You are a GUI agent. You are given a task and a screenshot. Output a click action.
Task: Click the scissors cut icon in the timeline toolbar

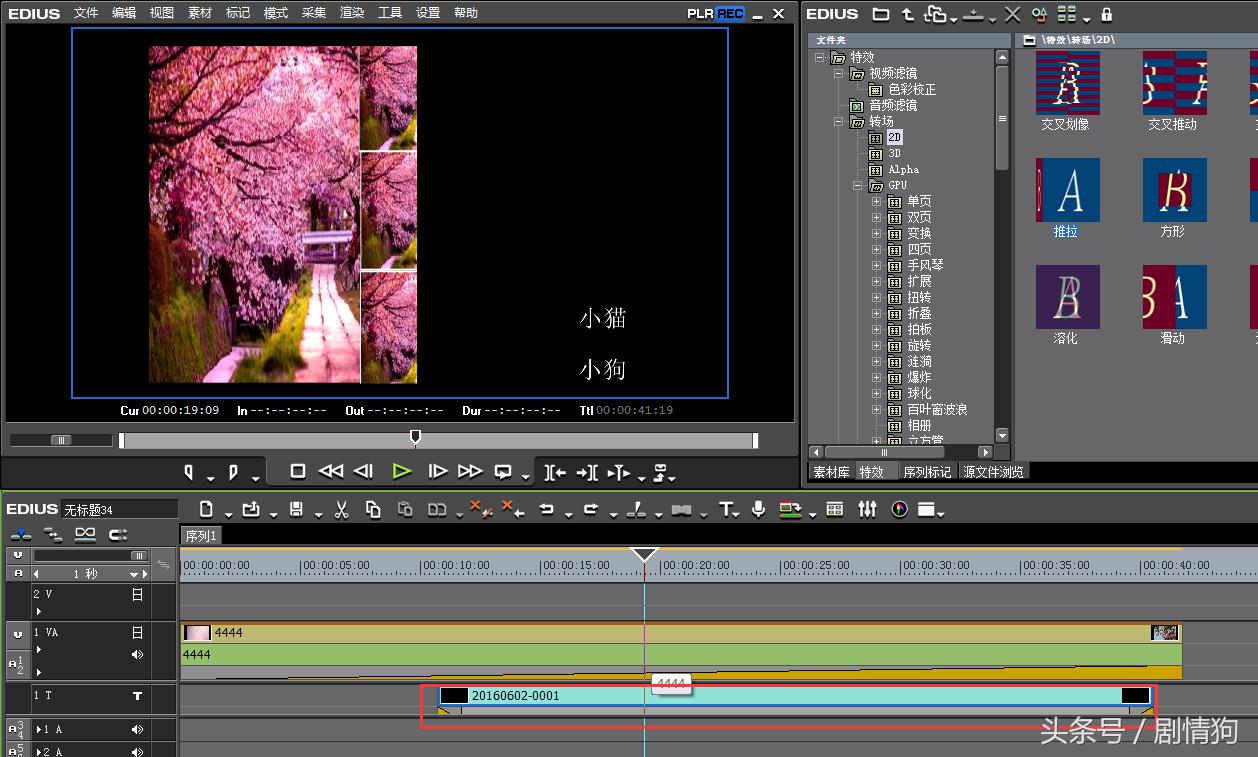pos(341,510)
